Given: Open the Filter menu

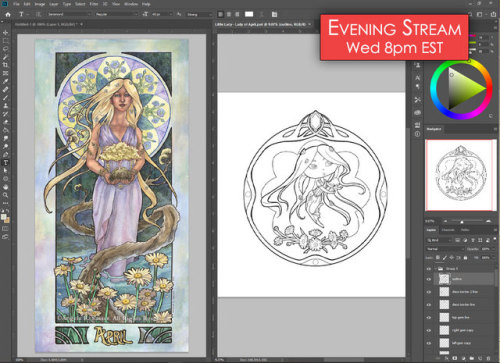Looking at the screenshot, I should (94, 4).
